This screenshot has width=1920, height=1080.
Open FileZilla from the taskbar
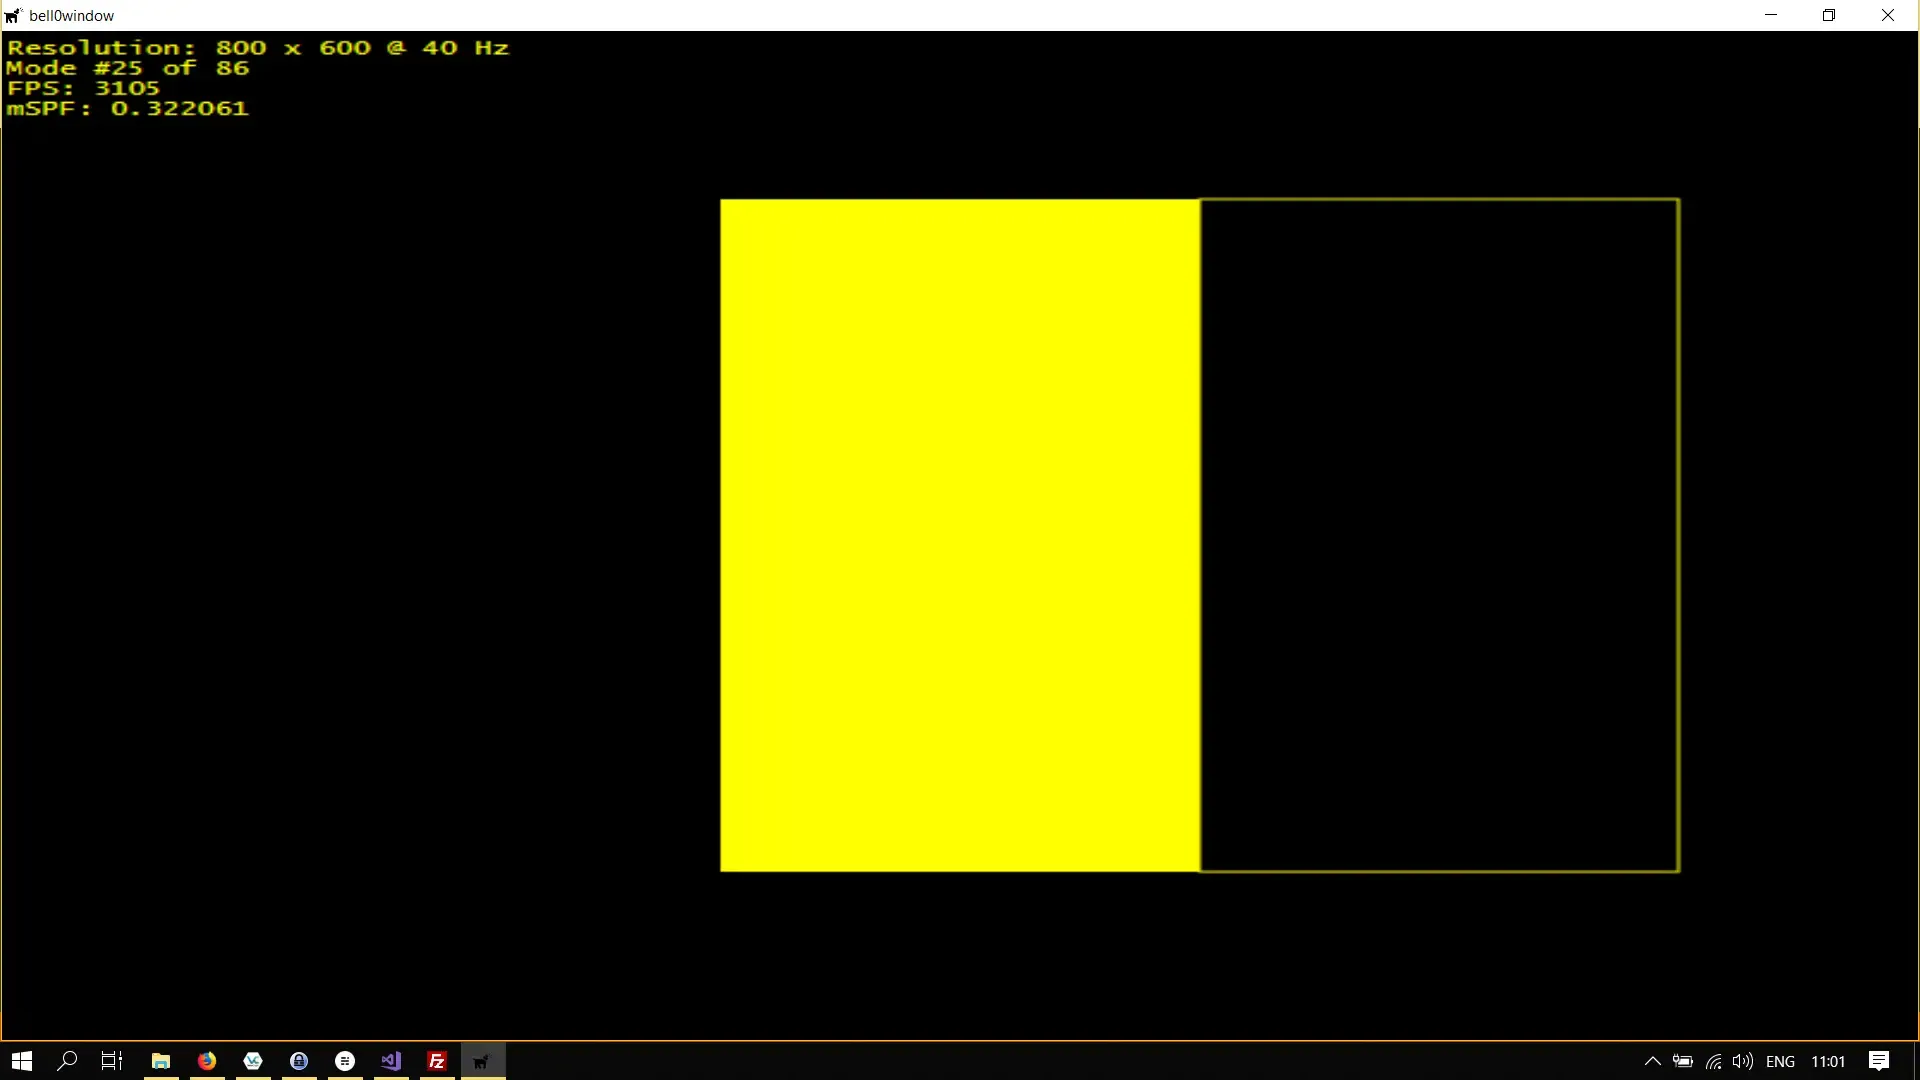(x=436, y=1061)
